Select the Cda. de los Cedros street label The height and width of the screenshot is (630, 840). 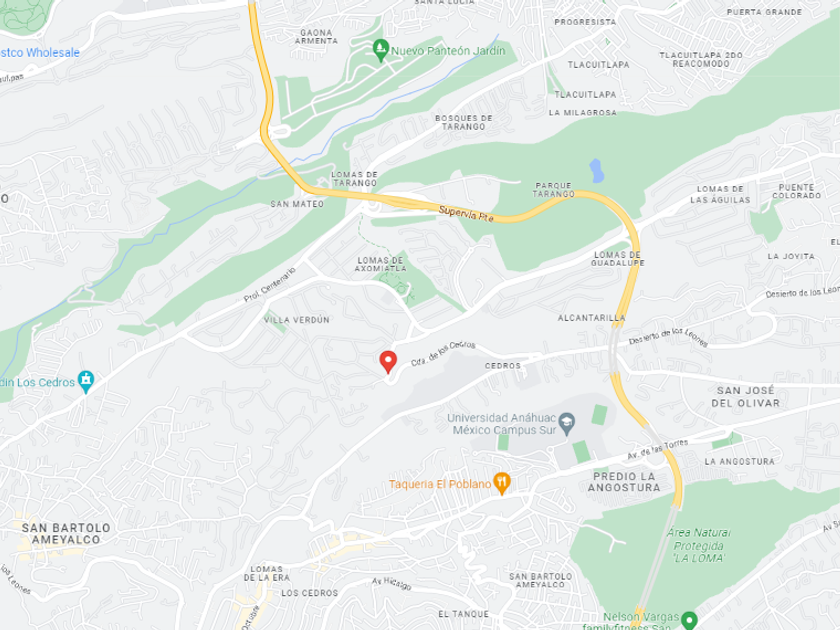[443, 354]
